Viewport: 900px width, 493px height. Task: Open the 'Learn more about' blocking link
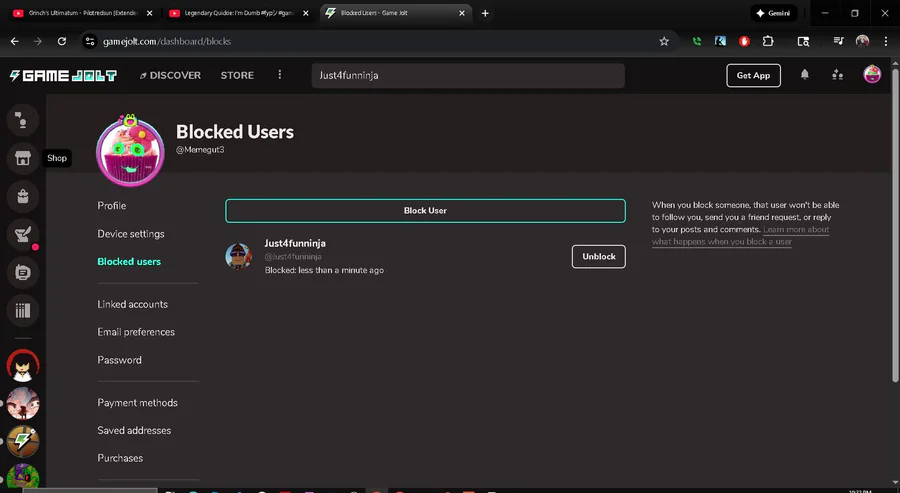(x=796, y=230)
